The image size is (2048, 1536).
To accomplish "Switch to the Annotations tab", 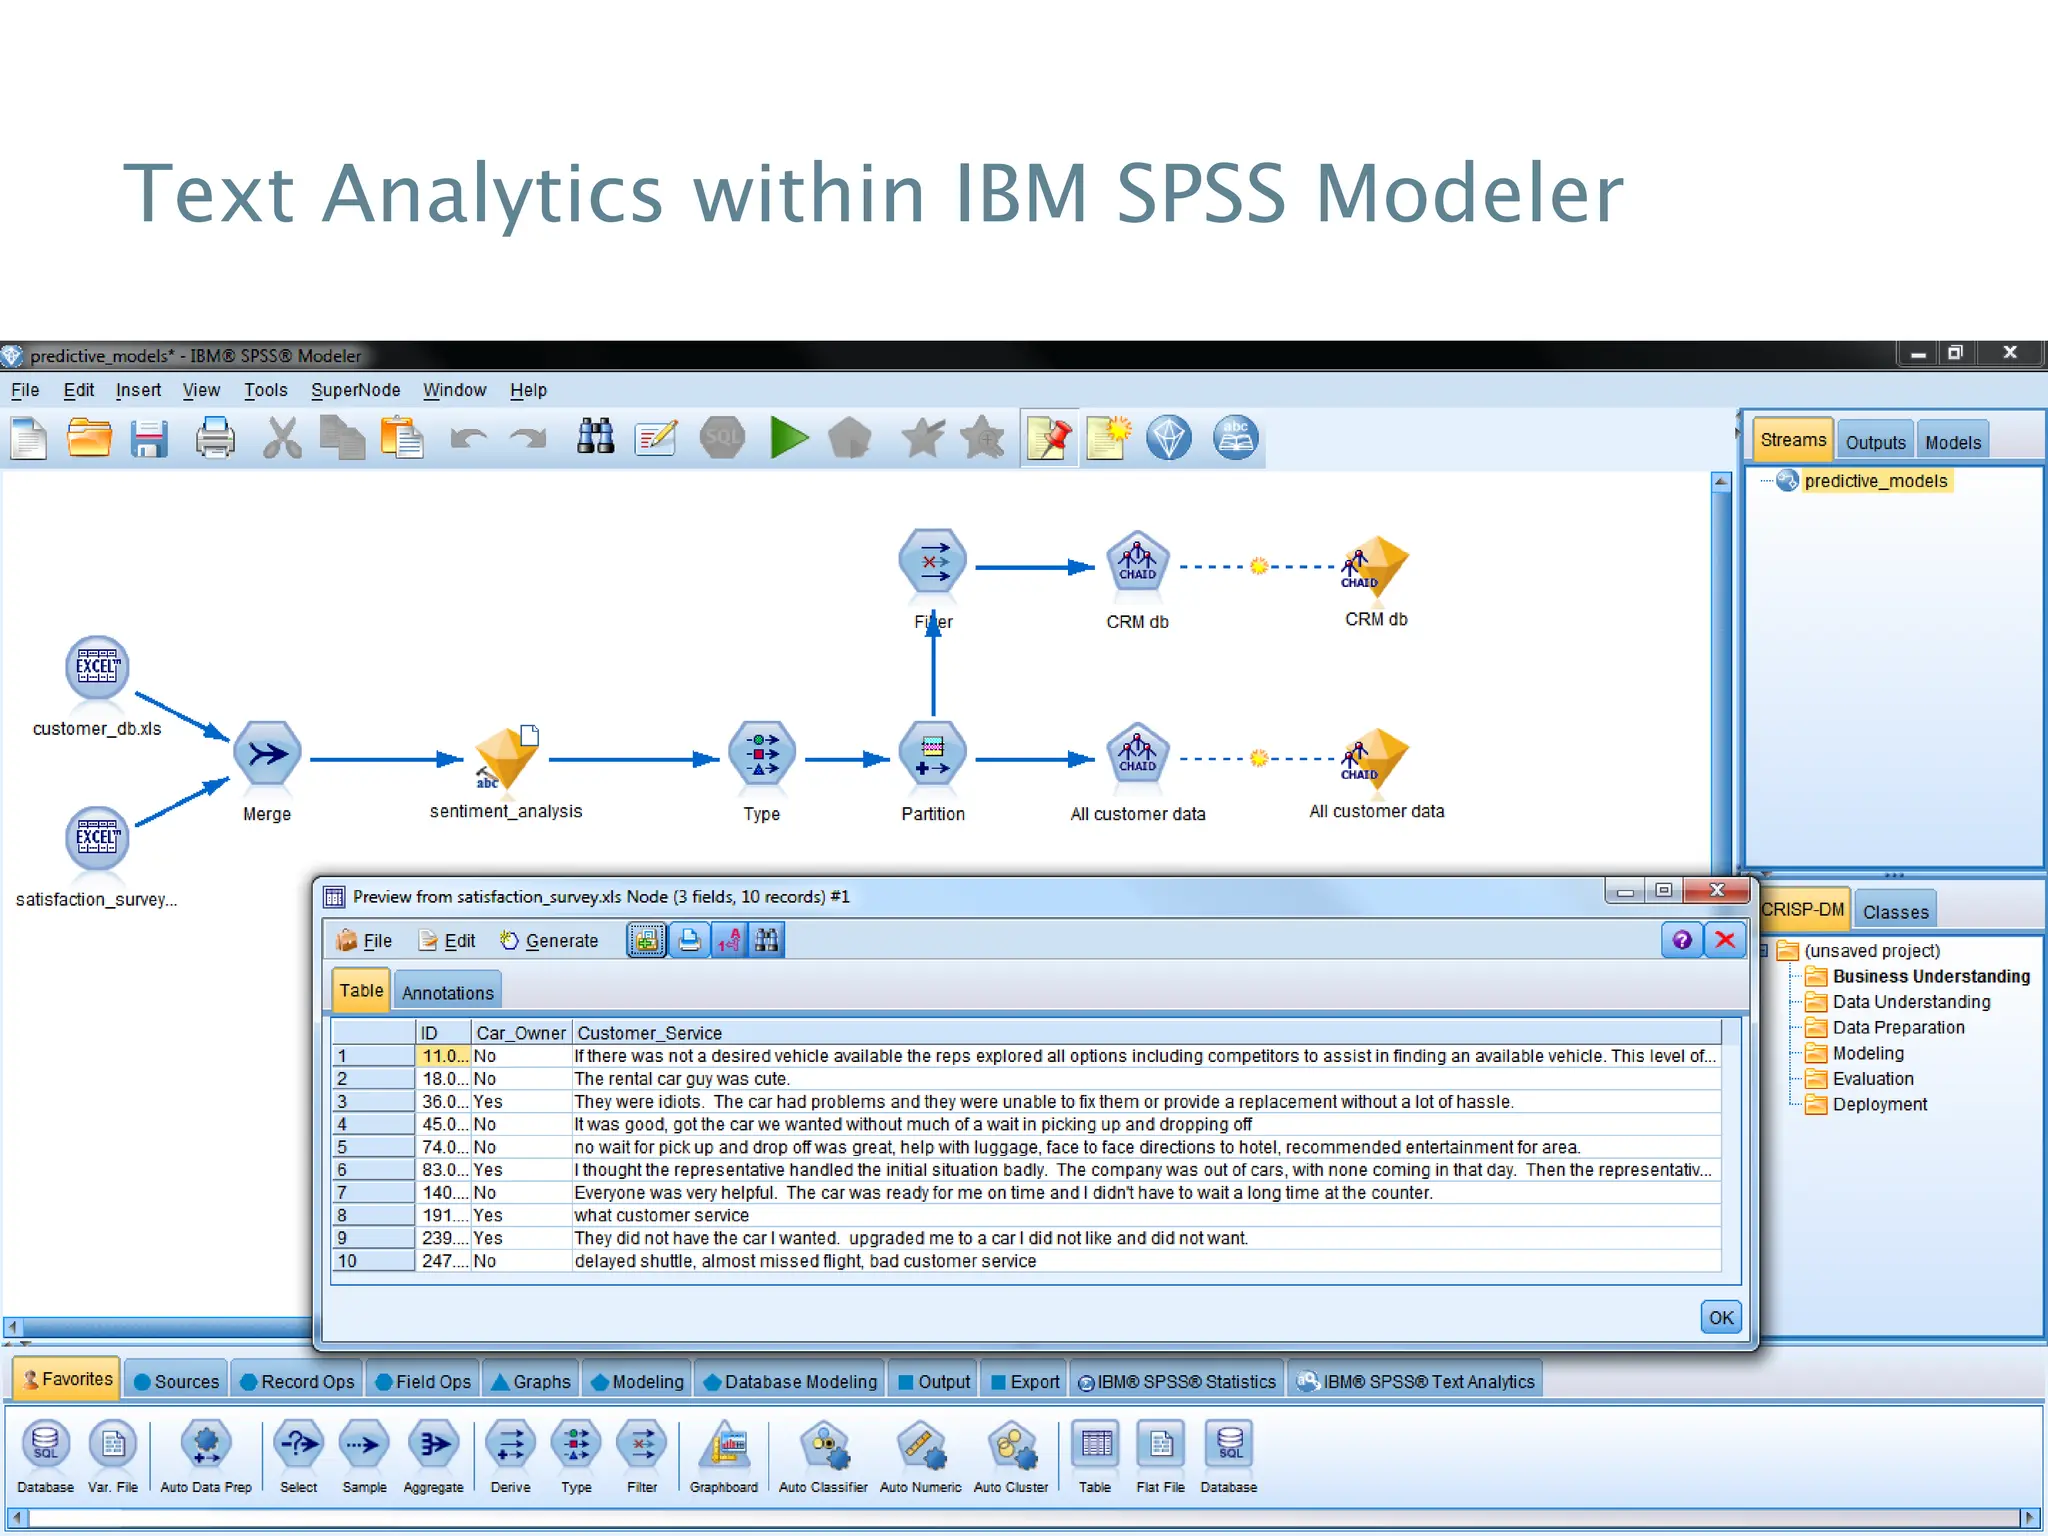I will click(x=447, y=992).
